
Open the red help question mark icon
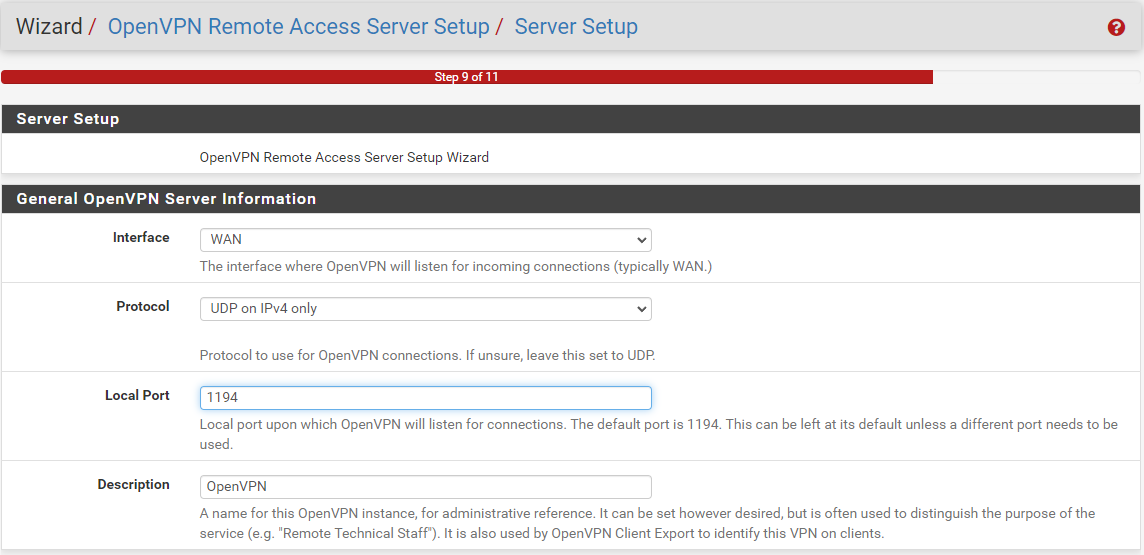click(x=1116, y=28)
